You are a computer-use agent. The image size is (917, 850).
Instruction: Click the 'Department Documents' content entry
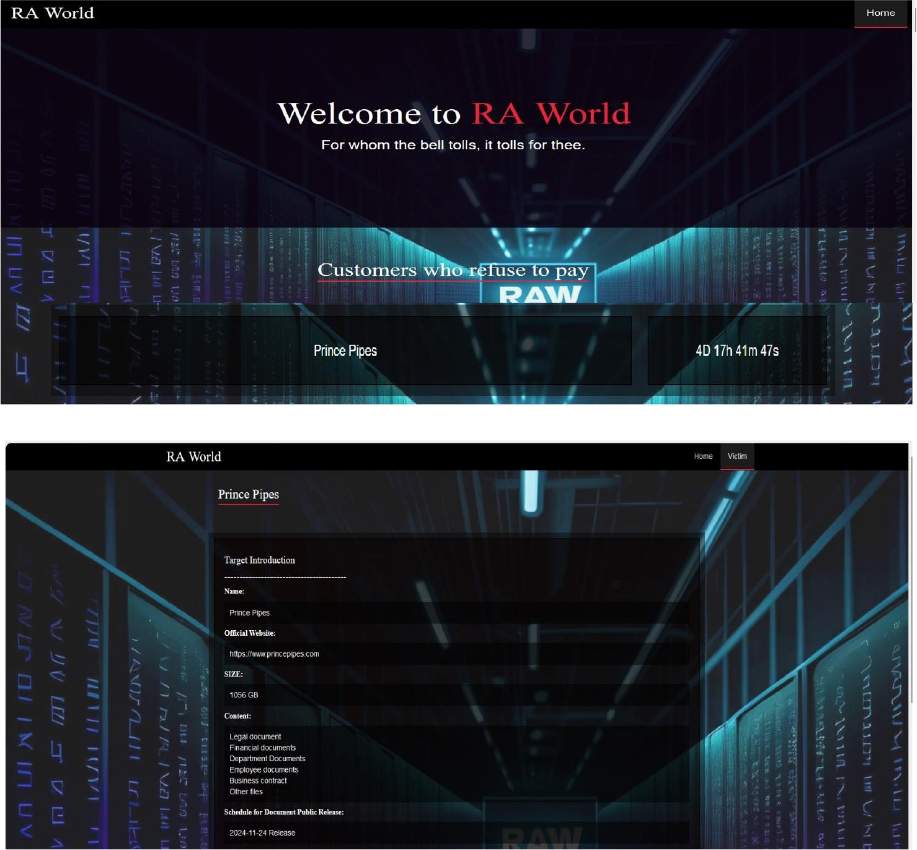click(x=267, y=759)
